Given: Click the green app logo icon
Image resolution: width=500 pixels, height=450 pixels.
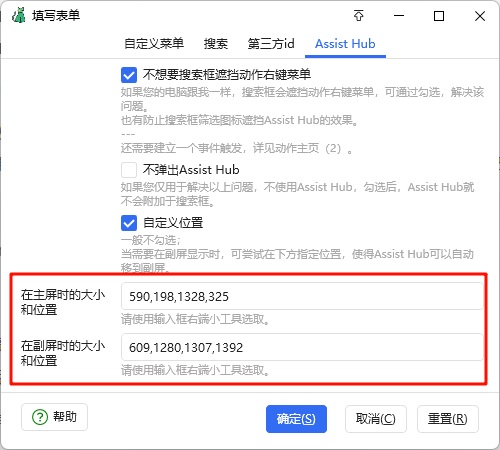Looking at the screenshot, I should click(19, 15).
